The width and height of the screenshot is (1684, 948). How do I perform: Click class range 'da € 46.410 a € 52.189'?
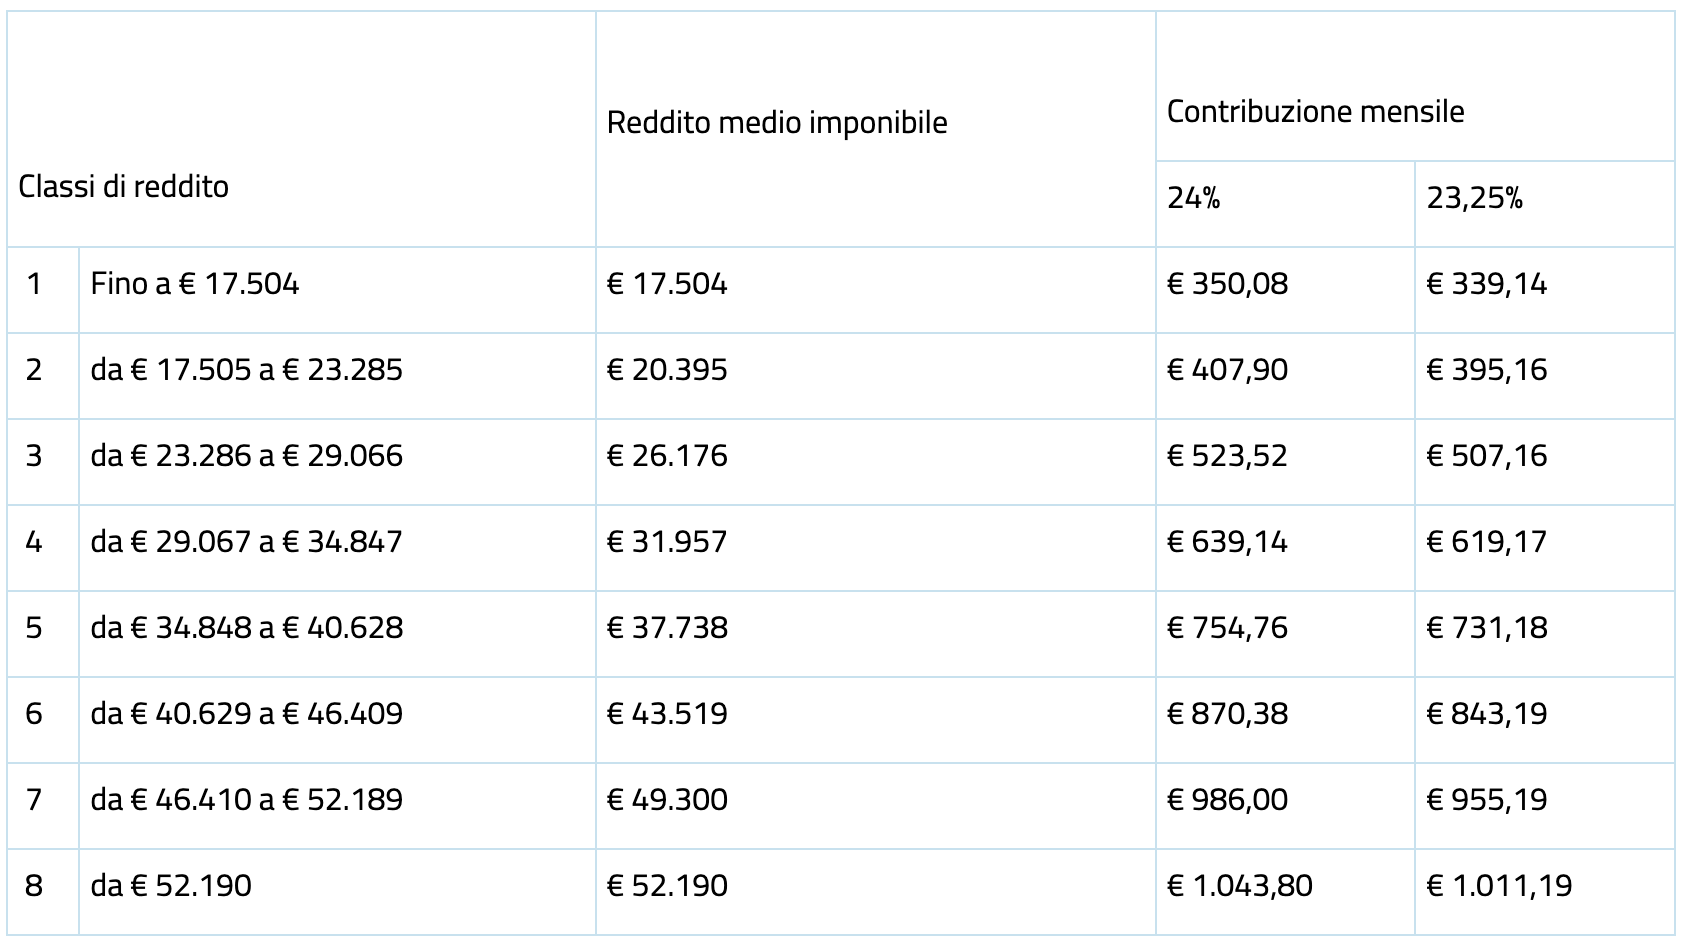[246, 800]
